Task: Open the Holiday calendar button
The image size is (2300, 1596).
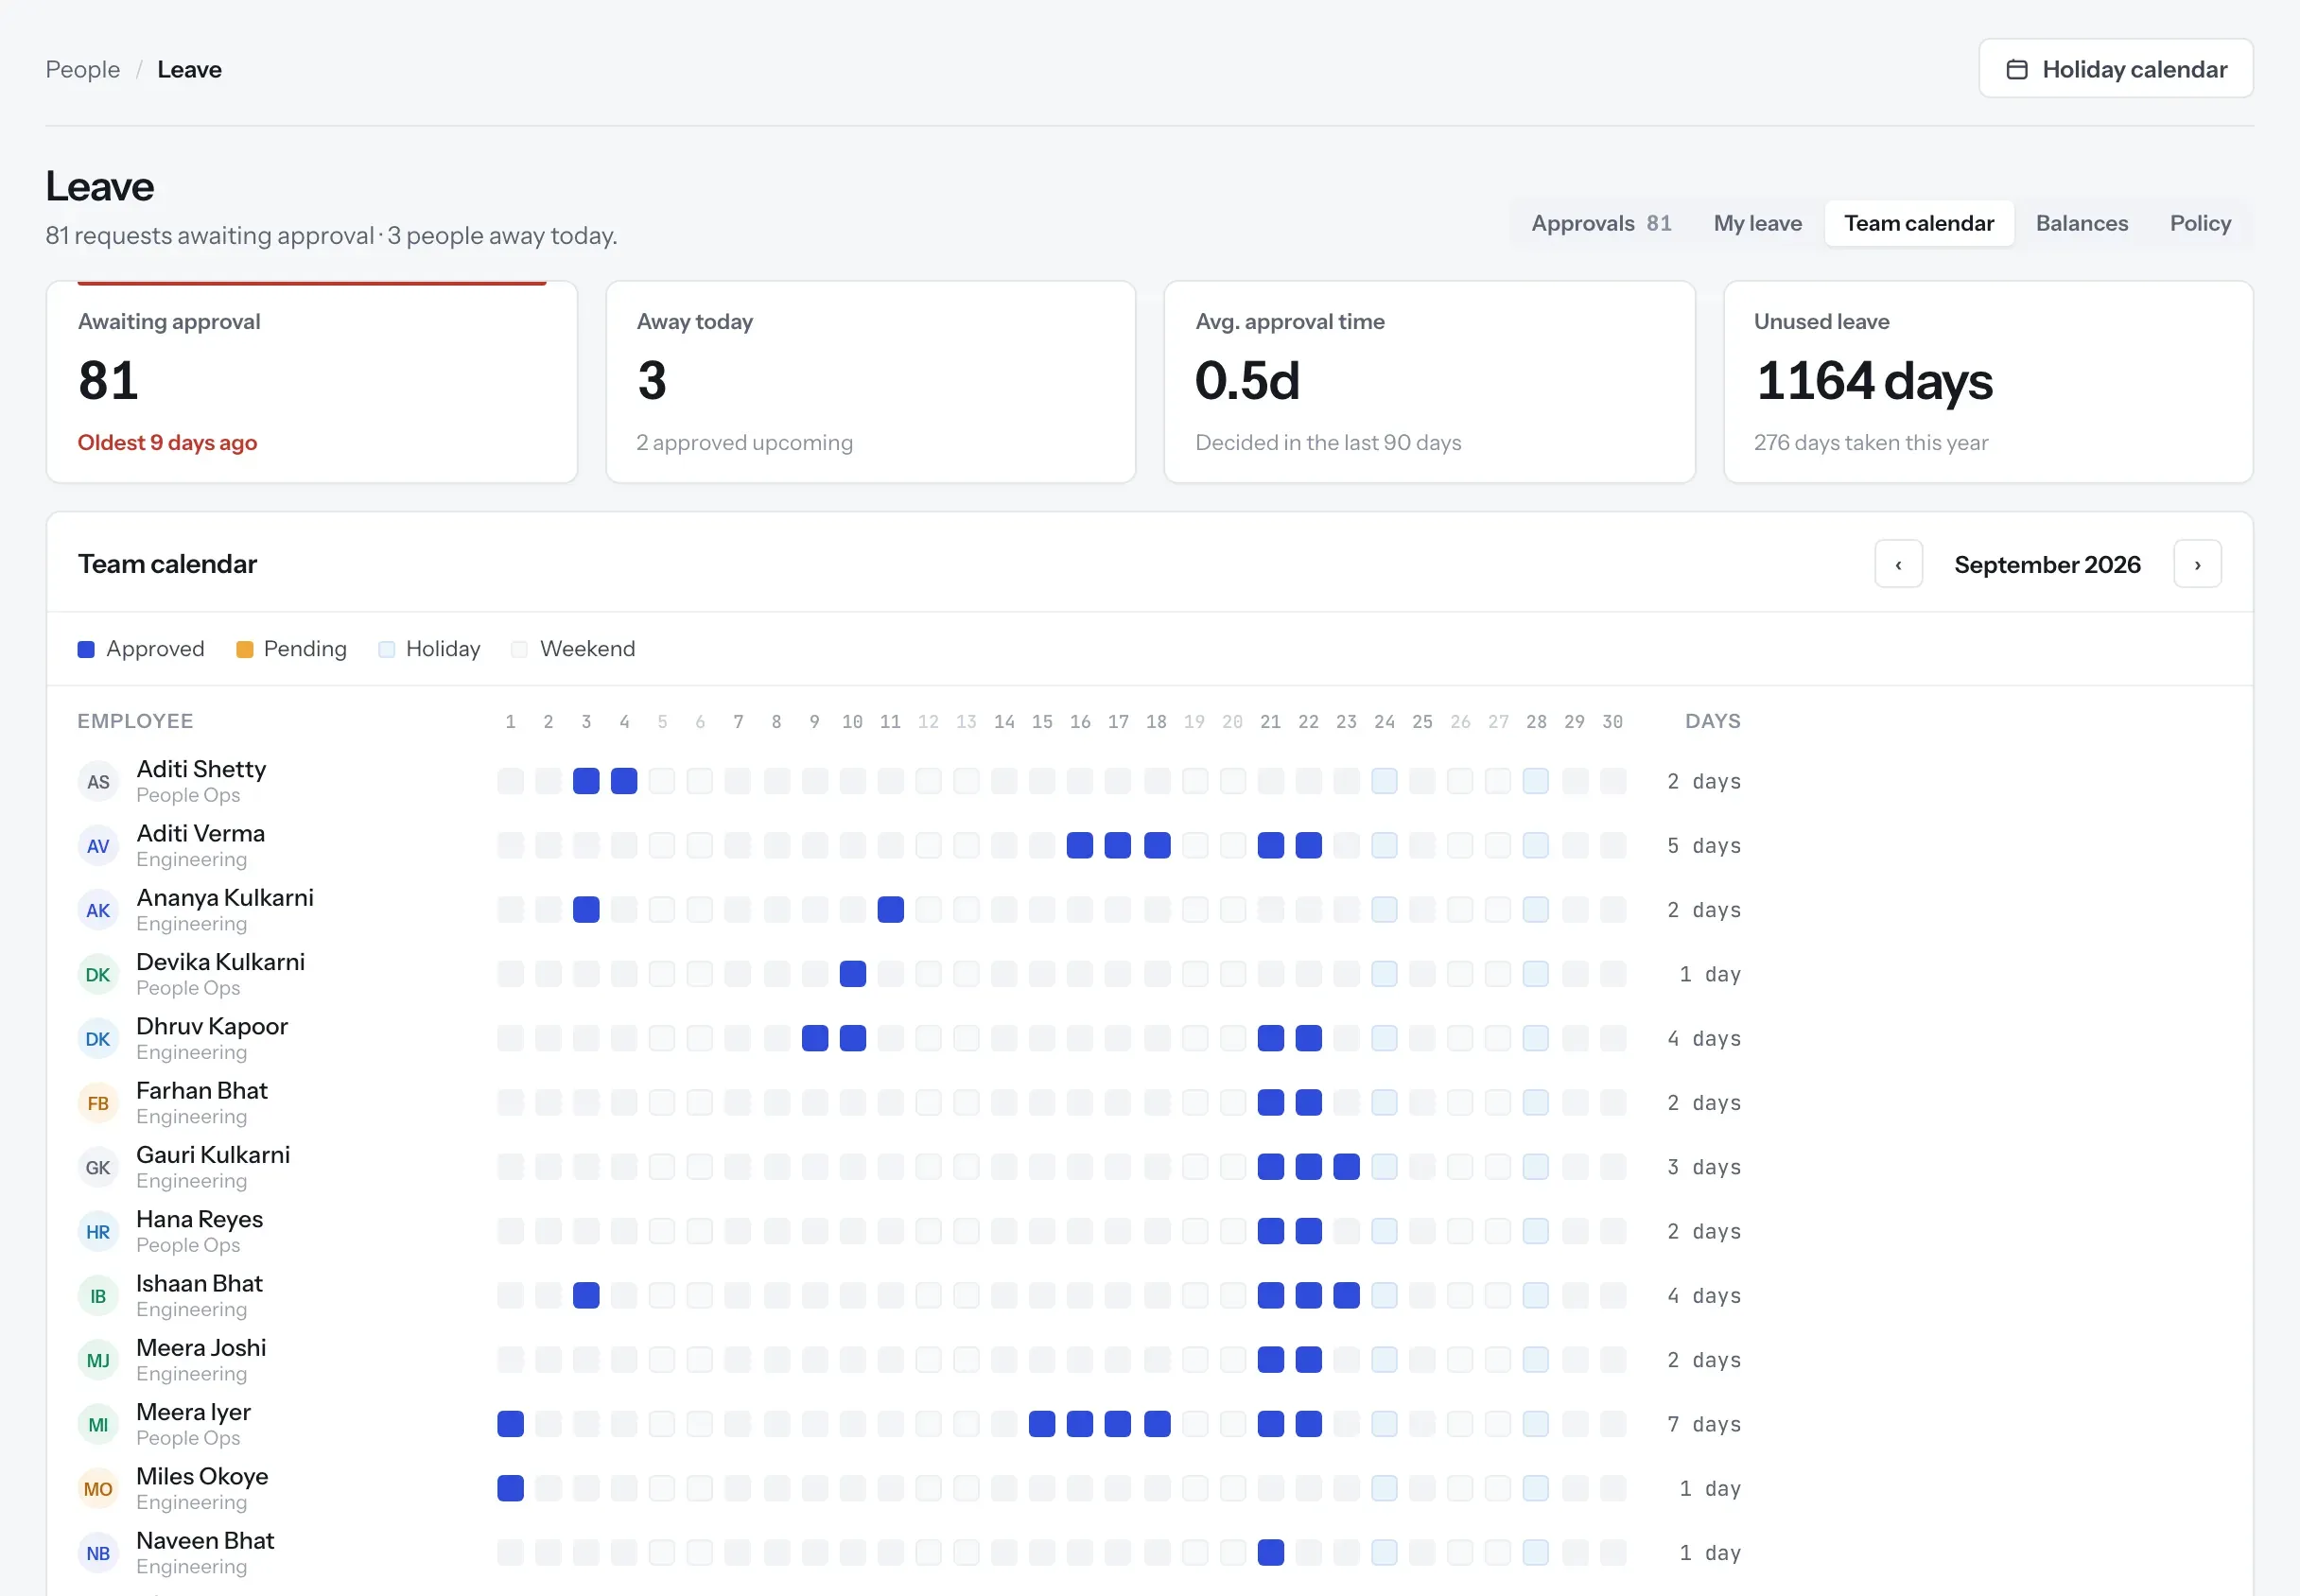Action: click(2115, 69)
